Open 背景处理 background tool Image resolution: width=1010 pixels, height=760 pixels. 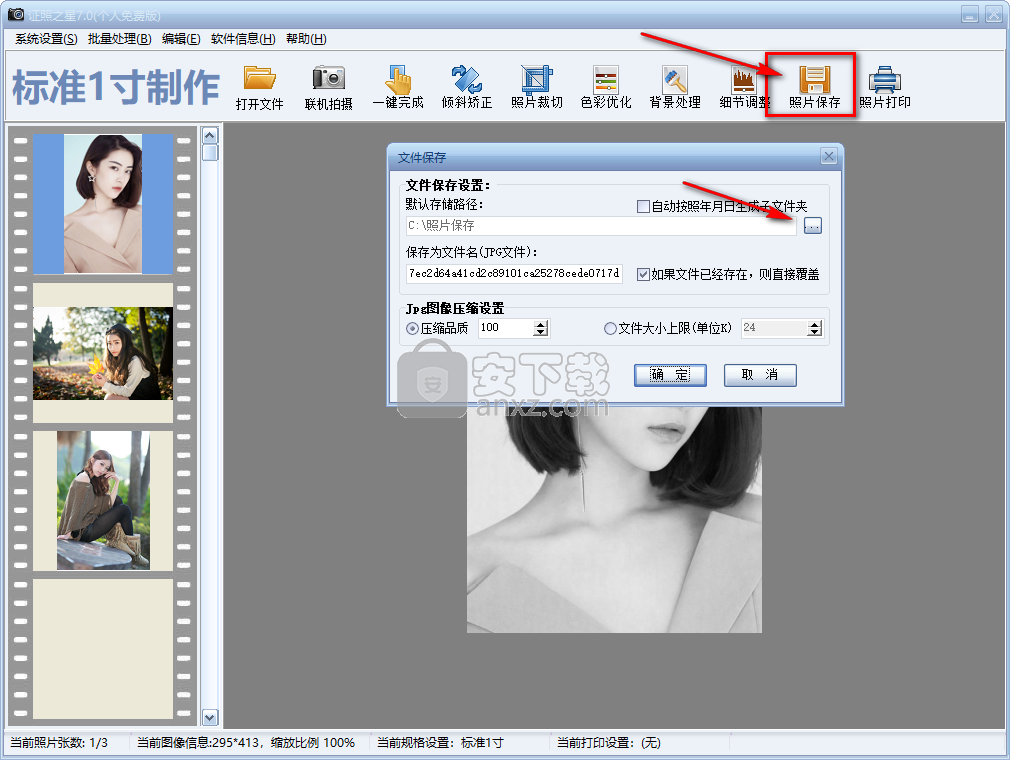pos(675,88)
